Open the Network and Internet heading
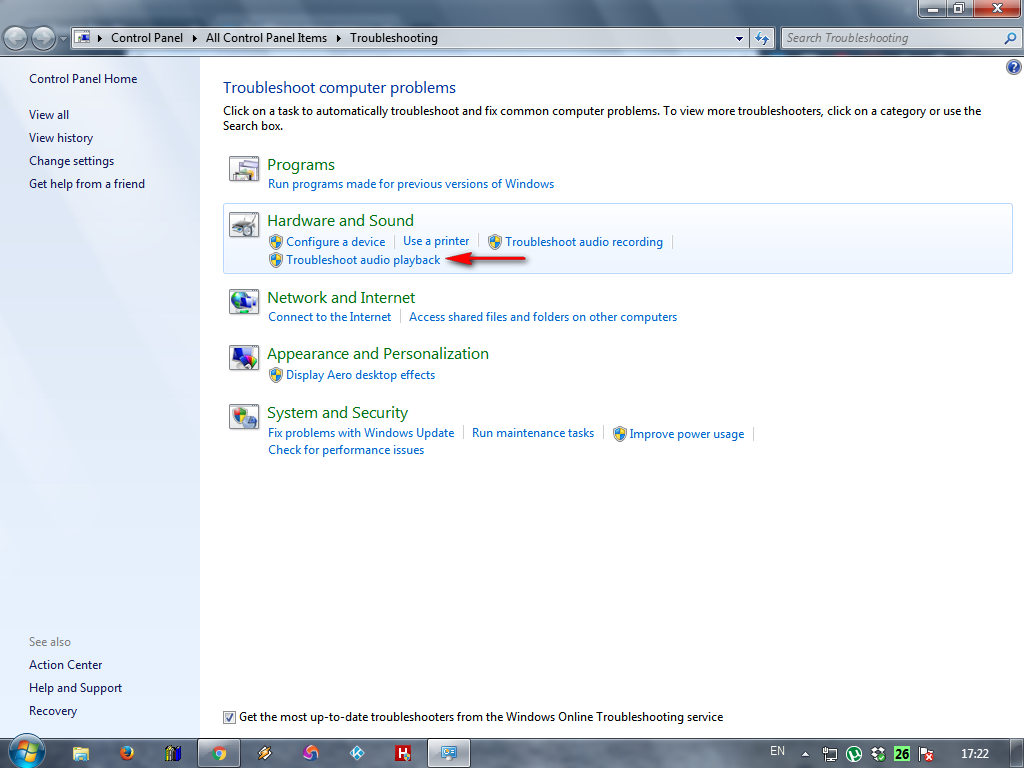Screen dimensions: 1024x768 [x=341, y=298]
